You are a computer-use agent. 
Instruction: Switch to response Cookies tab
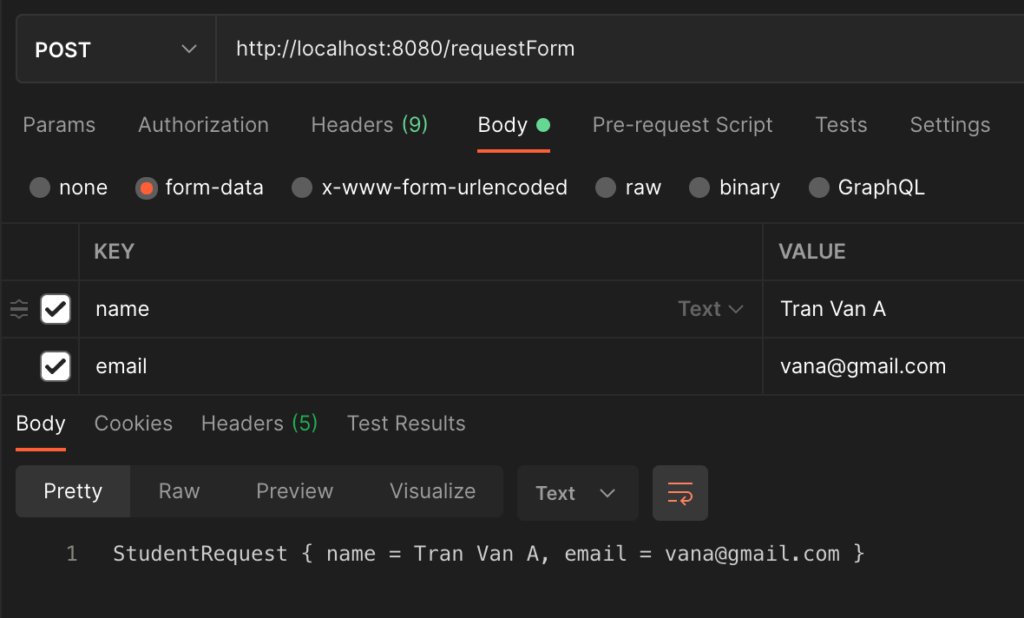click(x=133, y=423)
